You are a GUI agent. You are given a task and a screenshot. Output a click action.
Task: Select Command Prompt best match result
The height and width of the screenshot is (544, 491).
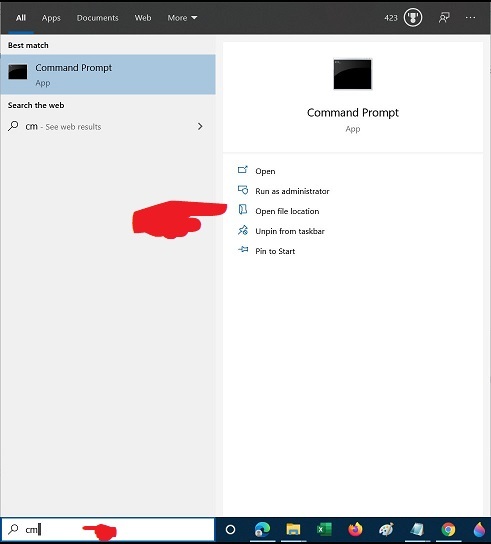point(108,74)
